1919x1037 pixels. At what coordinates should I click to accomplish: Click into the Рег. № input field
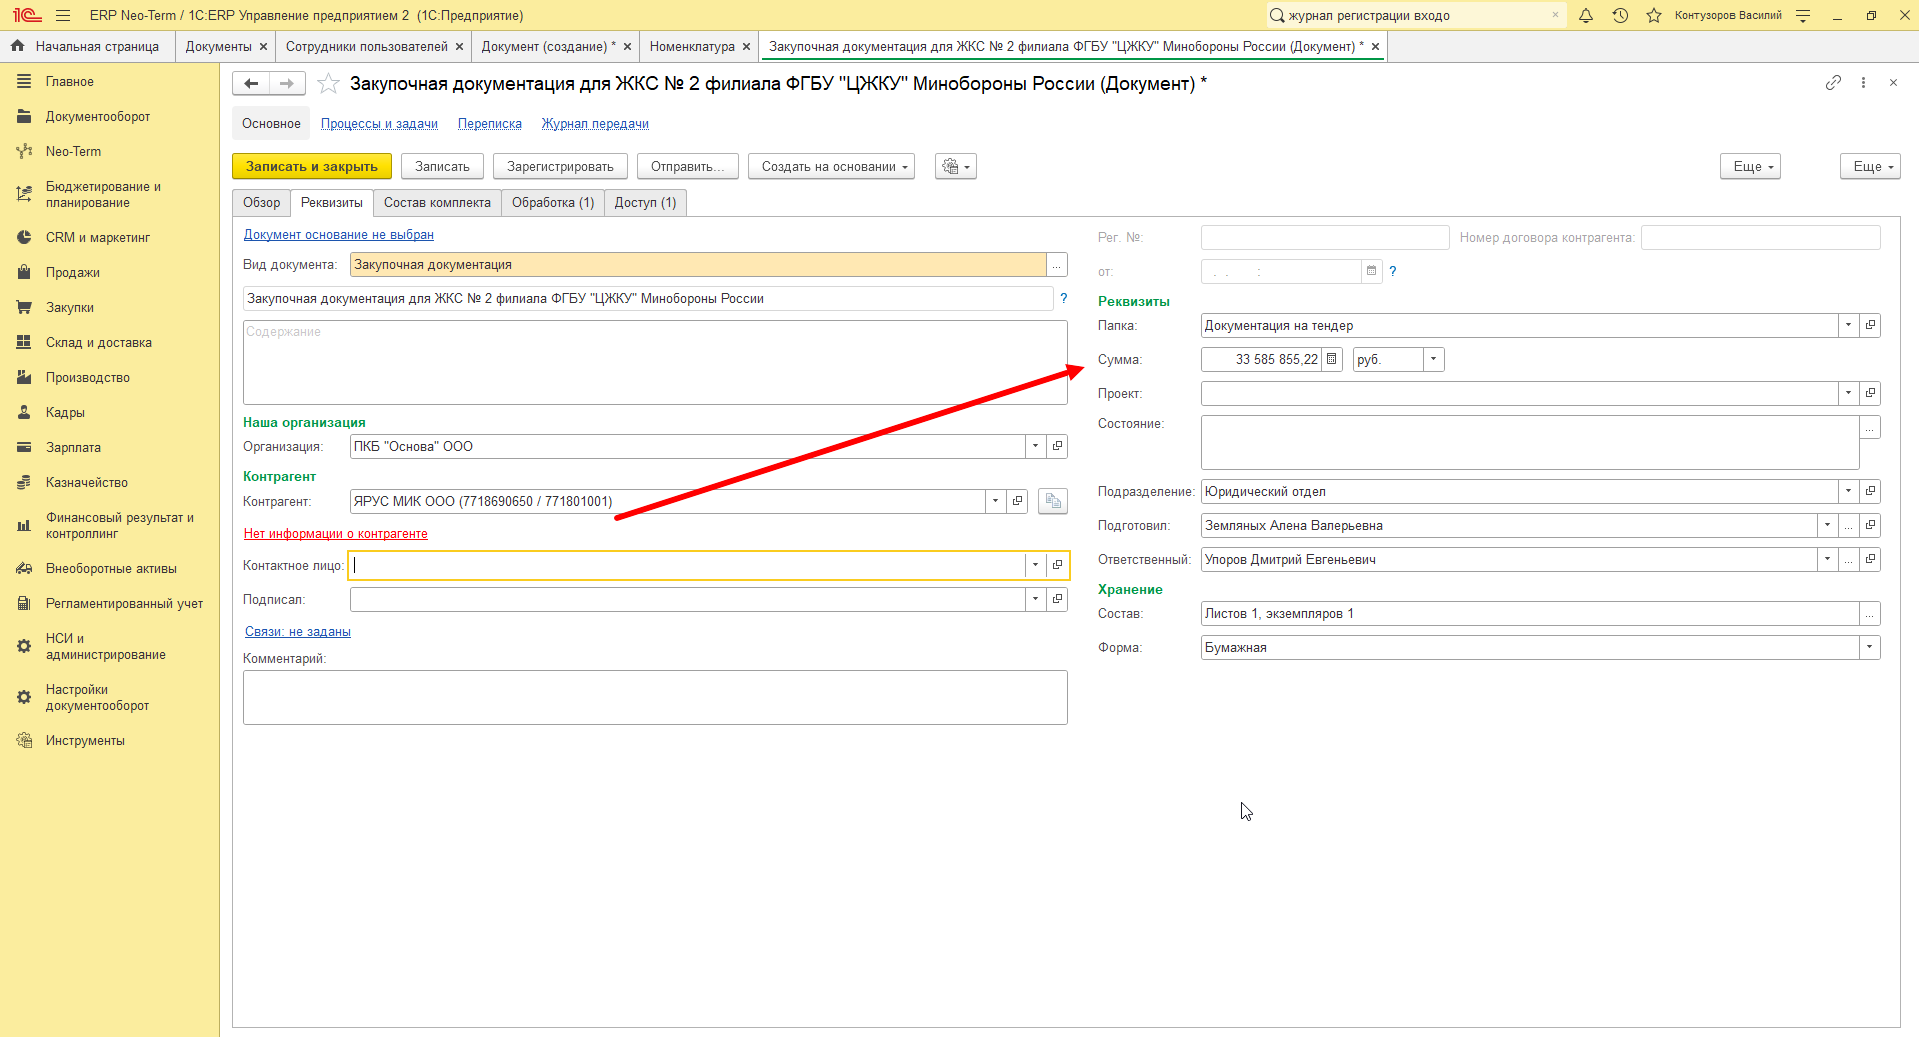[1325, 237]
